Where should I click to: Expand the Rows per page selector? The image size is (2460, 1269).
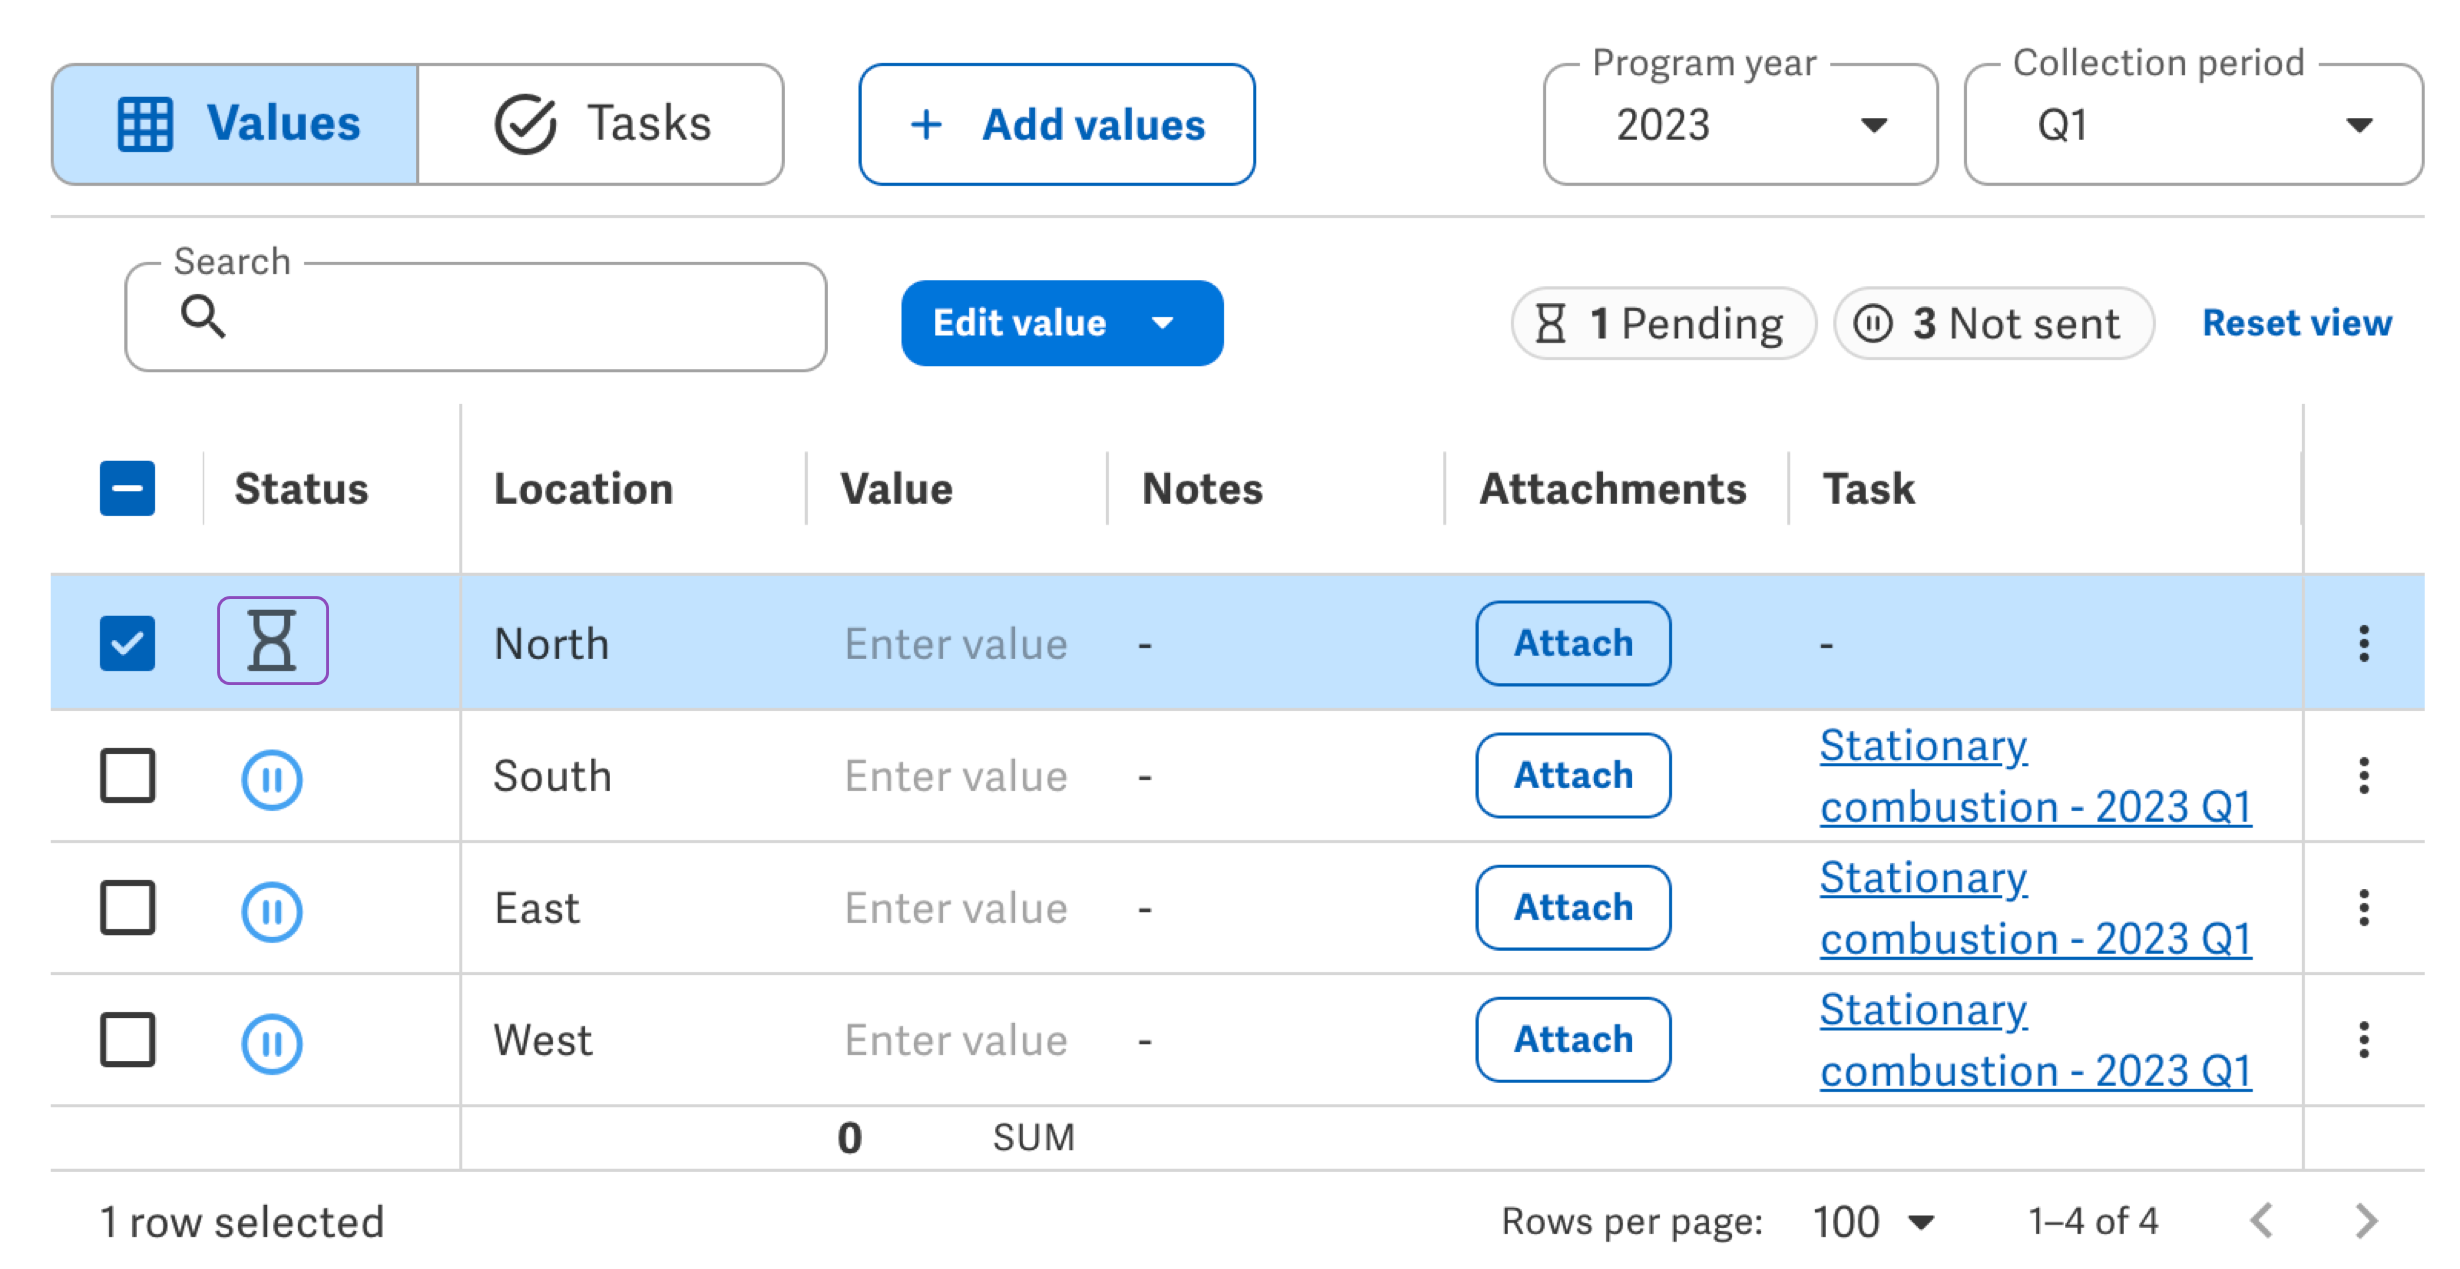pyautogui.click(x=1873, y=1222)
